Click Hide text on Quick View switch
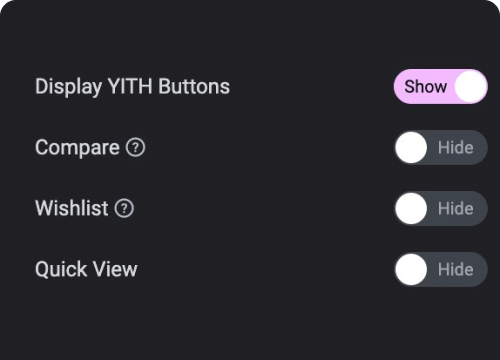Screen dimensions: 500x360 click(456, 269)
